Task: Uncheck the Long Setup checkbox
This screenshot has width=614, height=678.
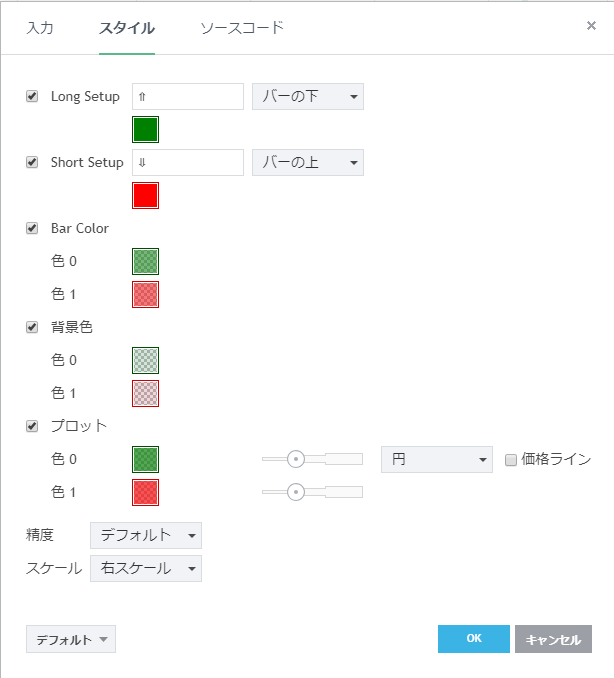Action: click(32, 96)
